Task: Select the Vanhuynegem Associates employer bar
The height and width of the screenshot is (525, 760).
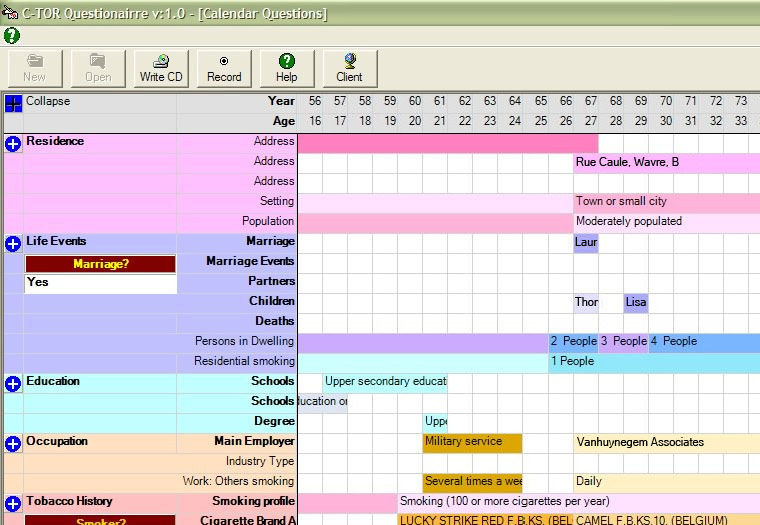Action: click(x=666, y=443)
